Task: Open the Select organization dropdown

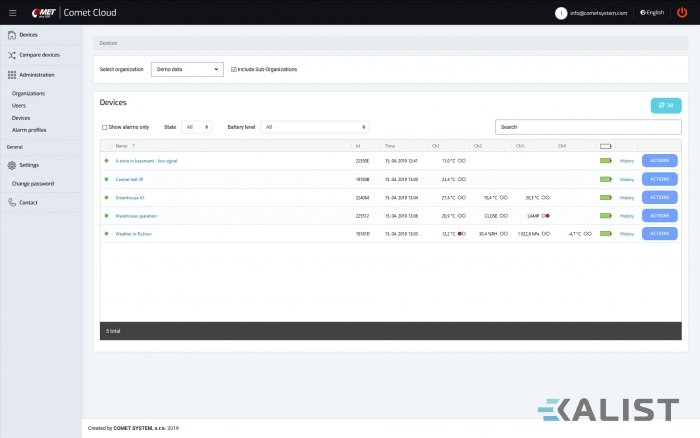Action: pyautogui.click(x=187, y=69)
